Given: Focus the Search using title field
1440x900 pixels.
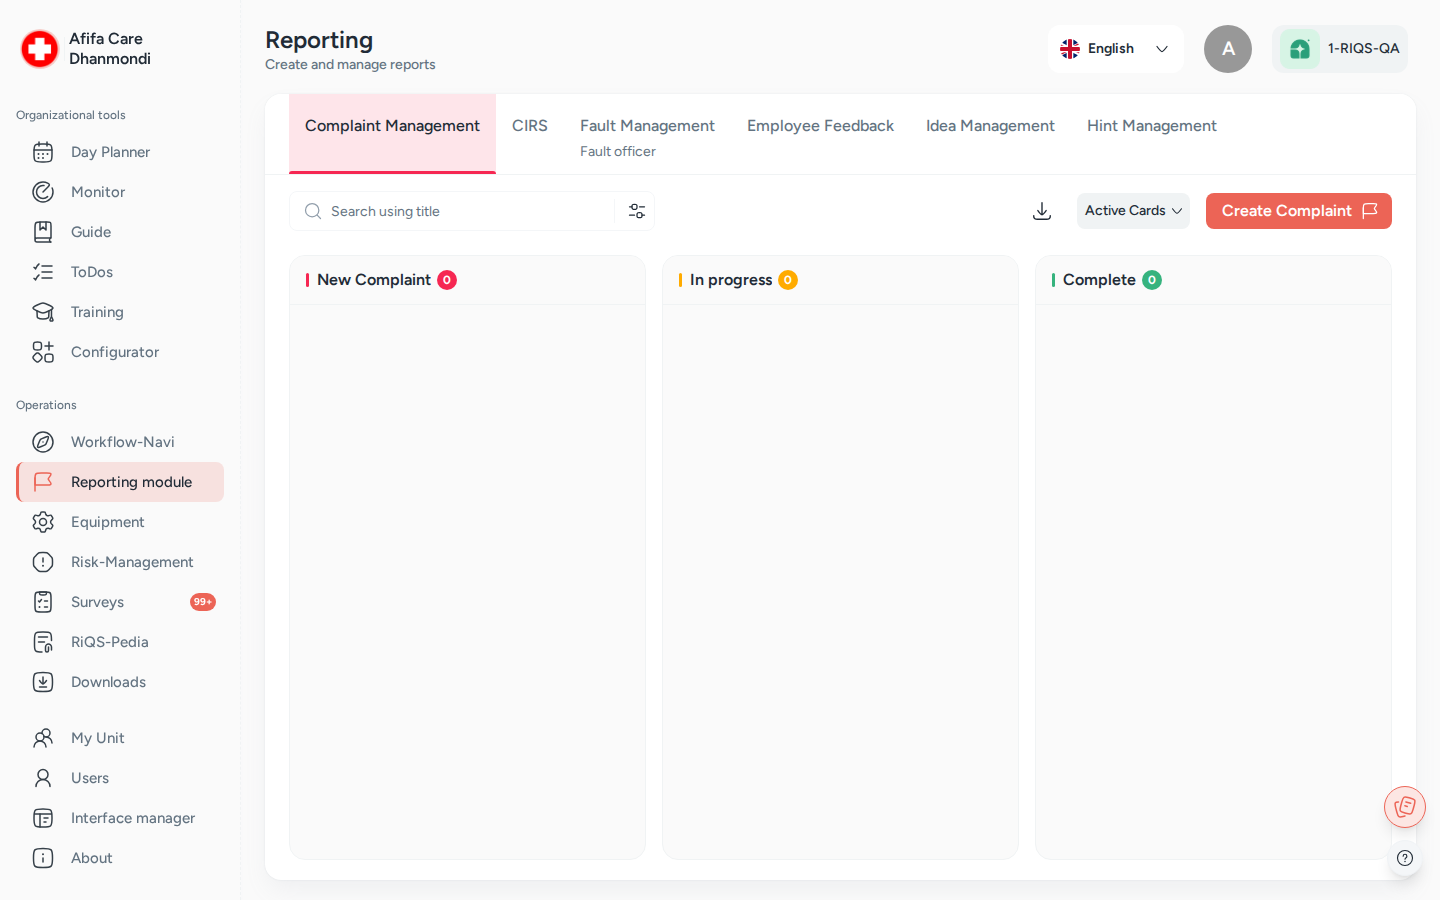Looking at the screenshot, I should pos(452,211).
